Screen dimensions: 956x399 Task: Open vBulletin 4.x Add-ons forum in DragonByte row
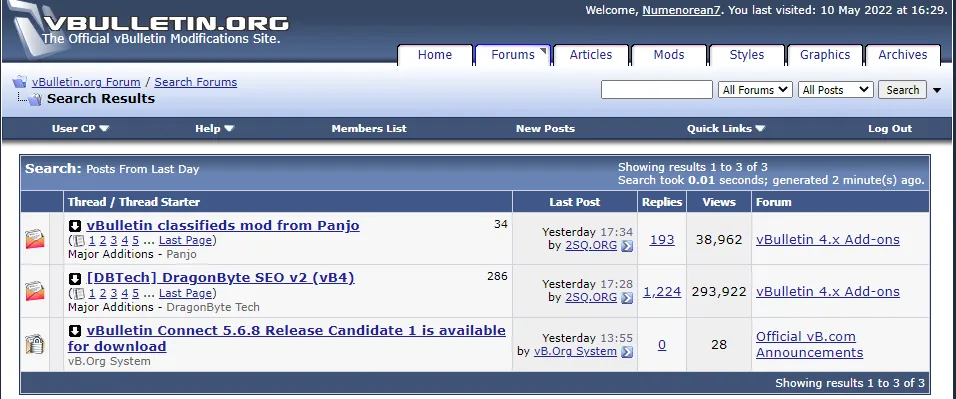coord(828,292)
